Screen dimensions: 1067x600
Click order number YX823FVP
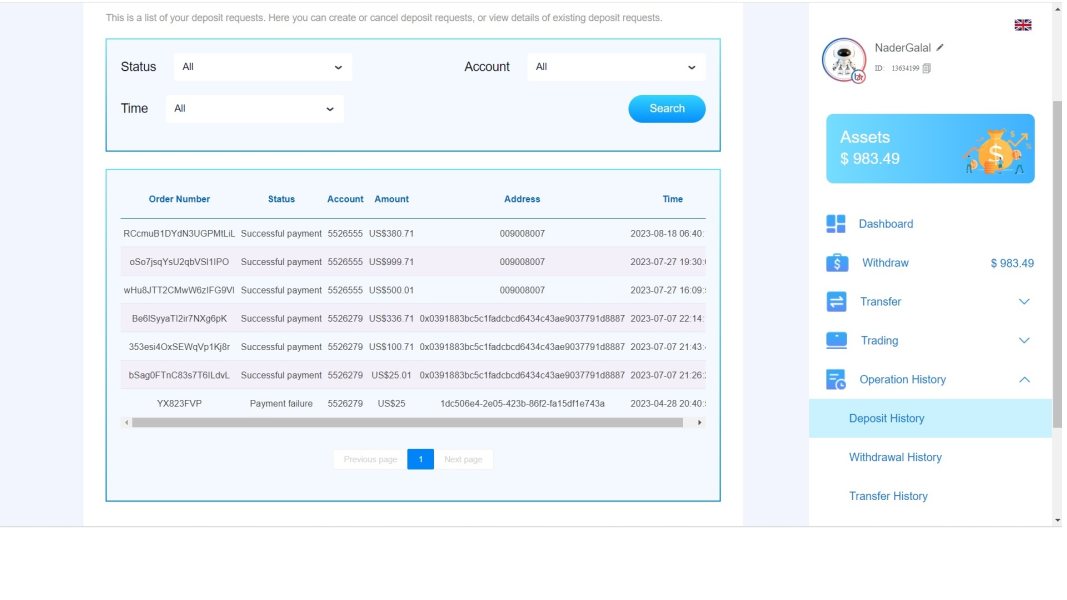pos(179,404)
